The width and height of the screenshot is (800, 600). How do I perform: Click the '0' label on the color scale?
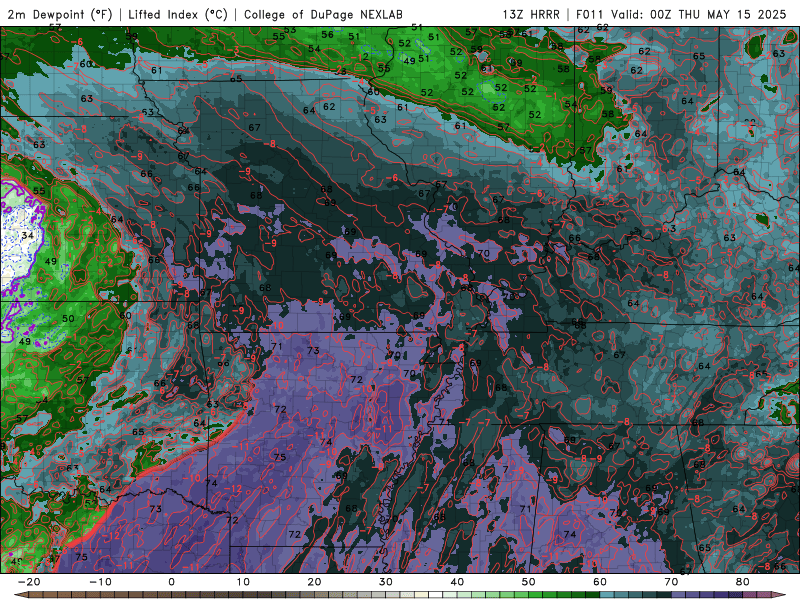[171, 582]
